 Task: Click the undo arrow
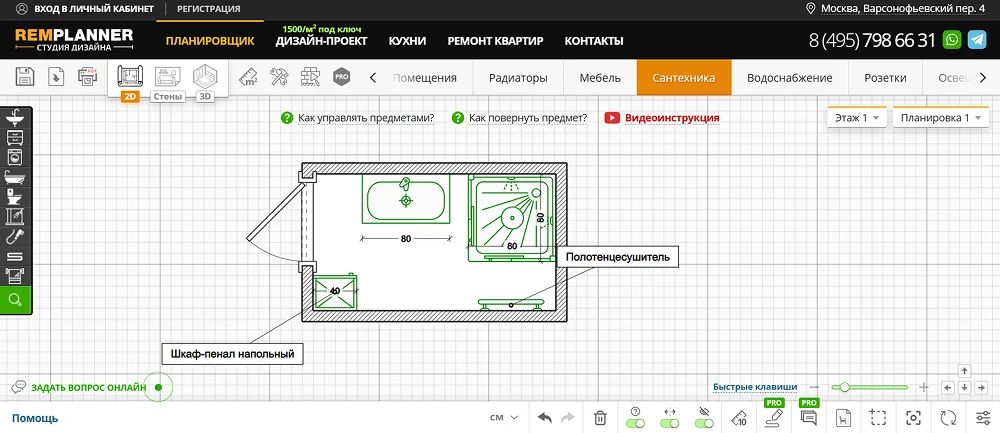(545, 417)
